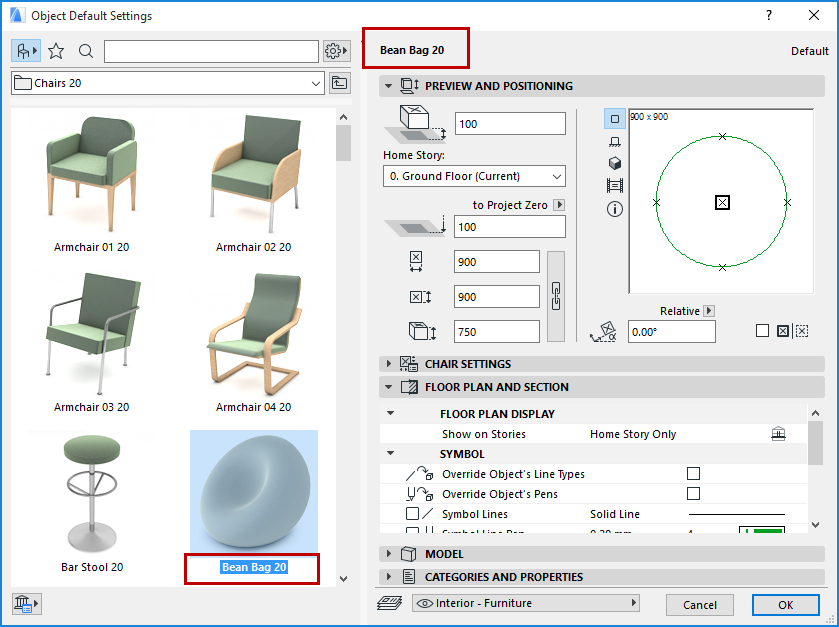Image resolution: width=839 pixels, height=627 pixels.
Task: Click the first 900 dimension field
Action: coord(497,262)
